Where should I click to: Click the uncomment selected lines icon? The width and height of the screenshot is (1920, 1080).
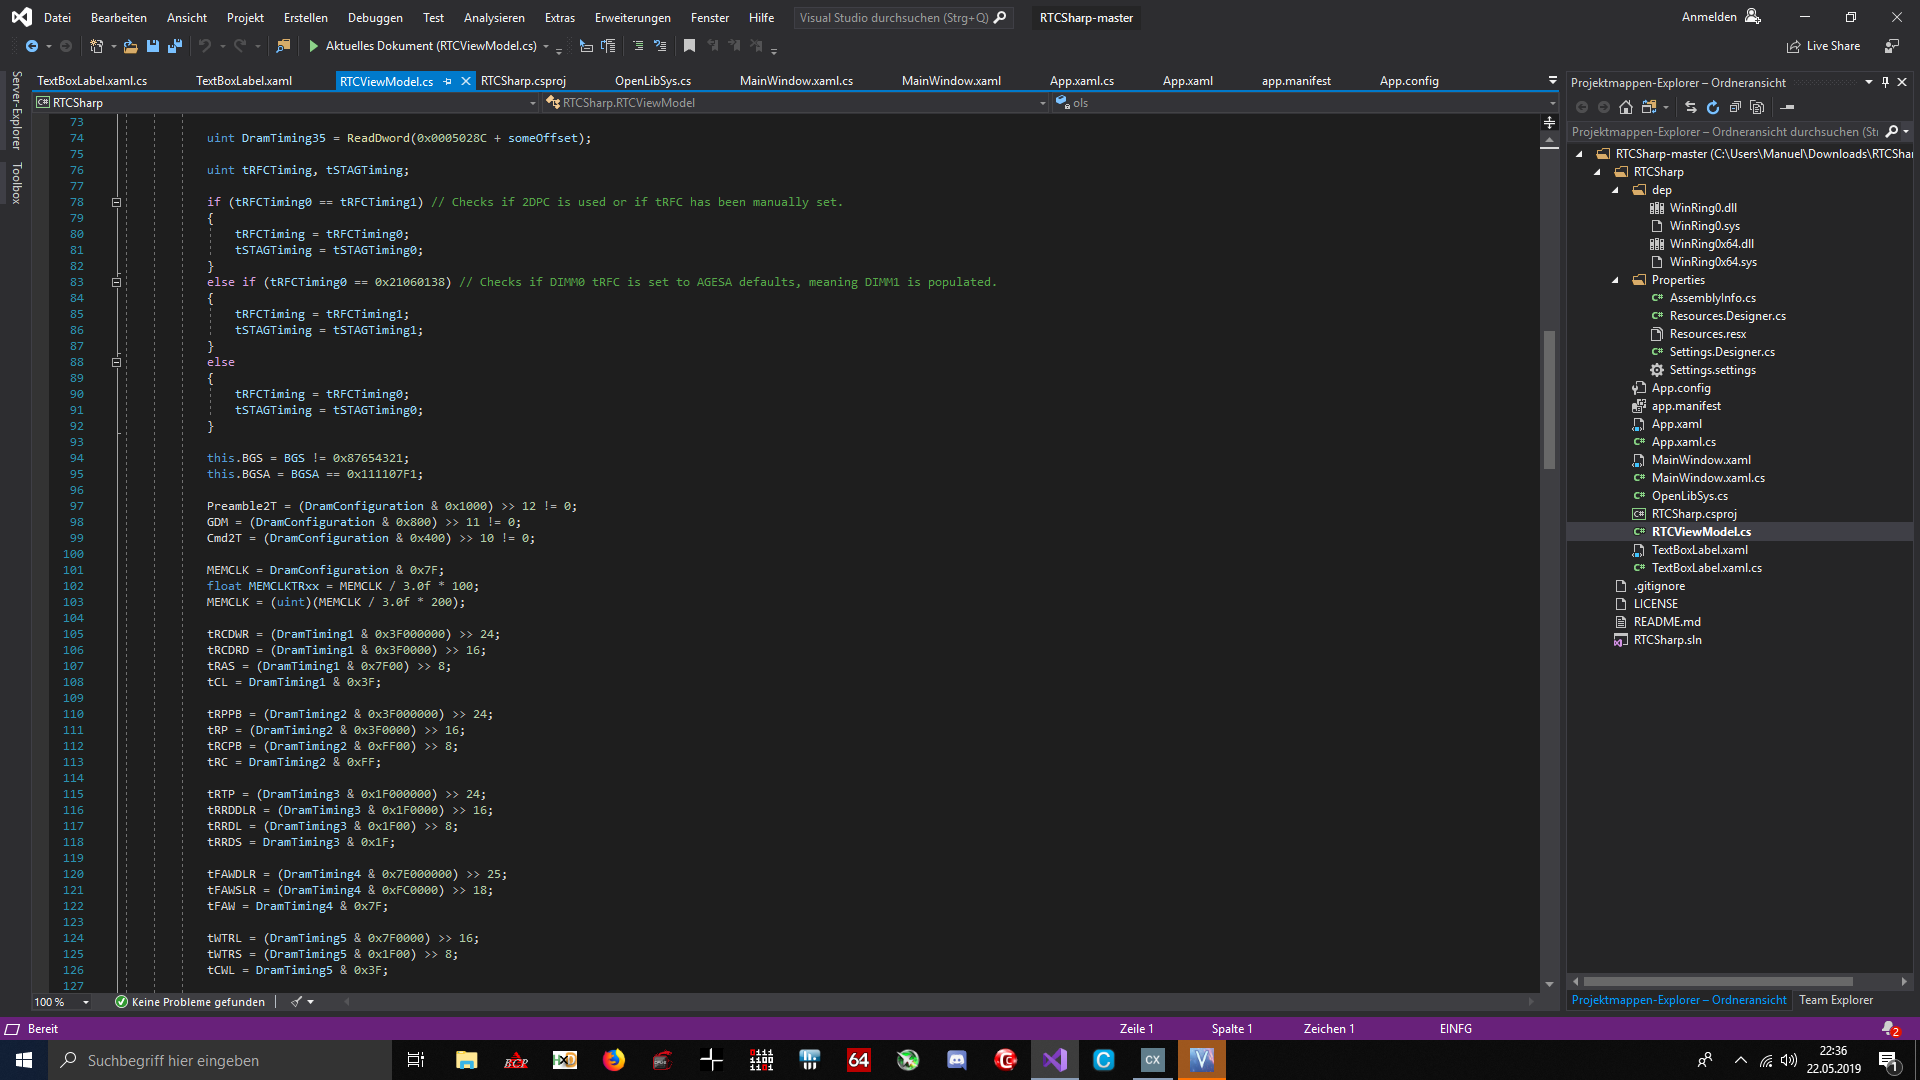click(x=660, y=46)
